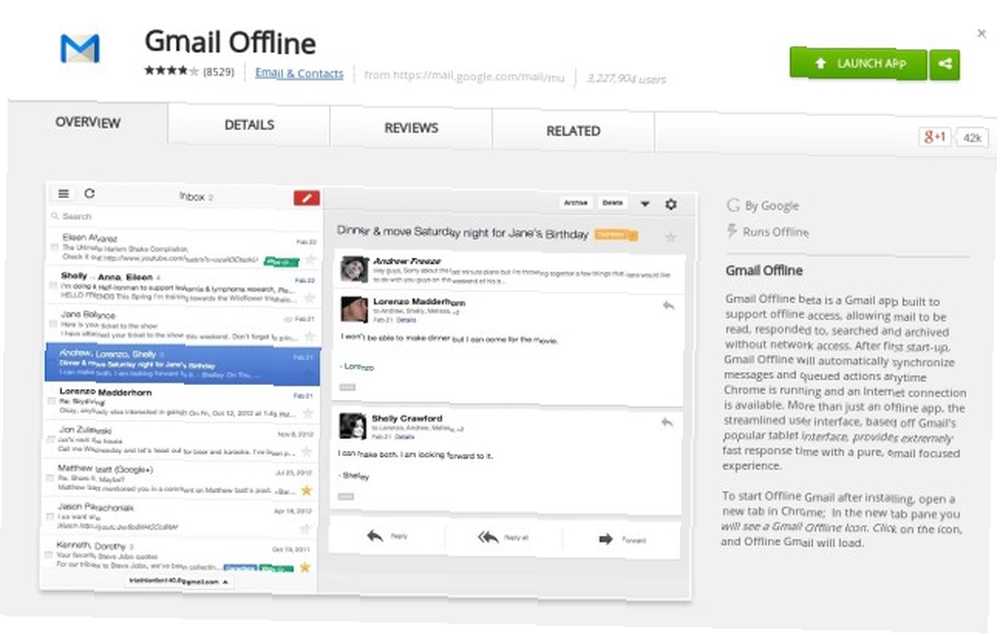Open the dropdown arrow next to Delete

point(645,204)
